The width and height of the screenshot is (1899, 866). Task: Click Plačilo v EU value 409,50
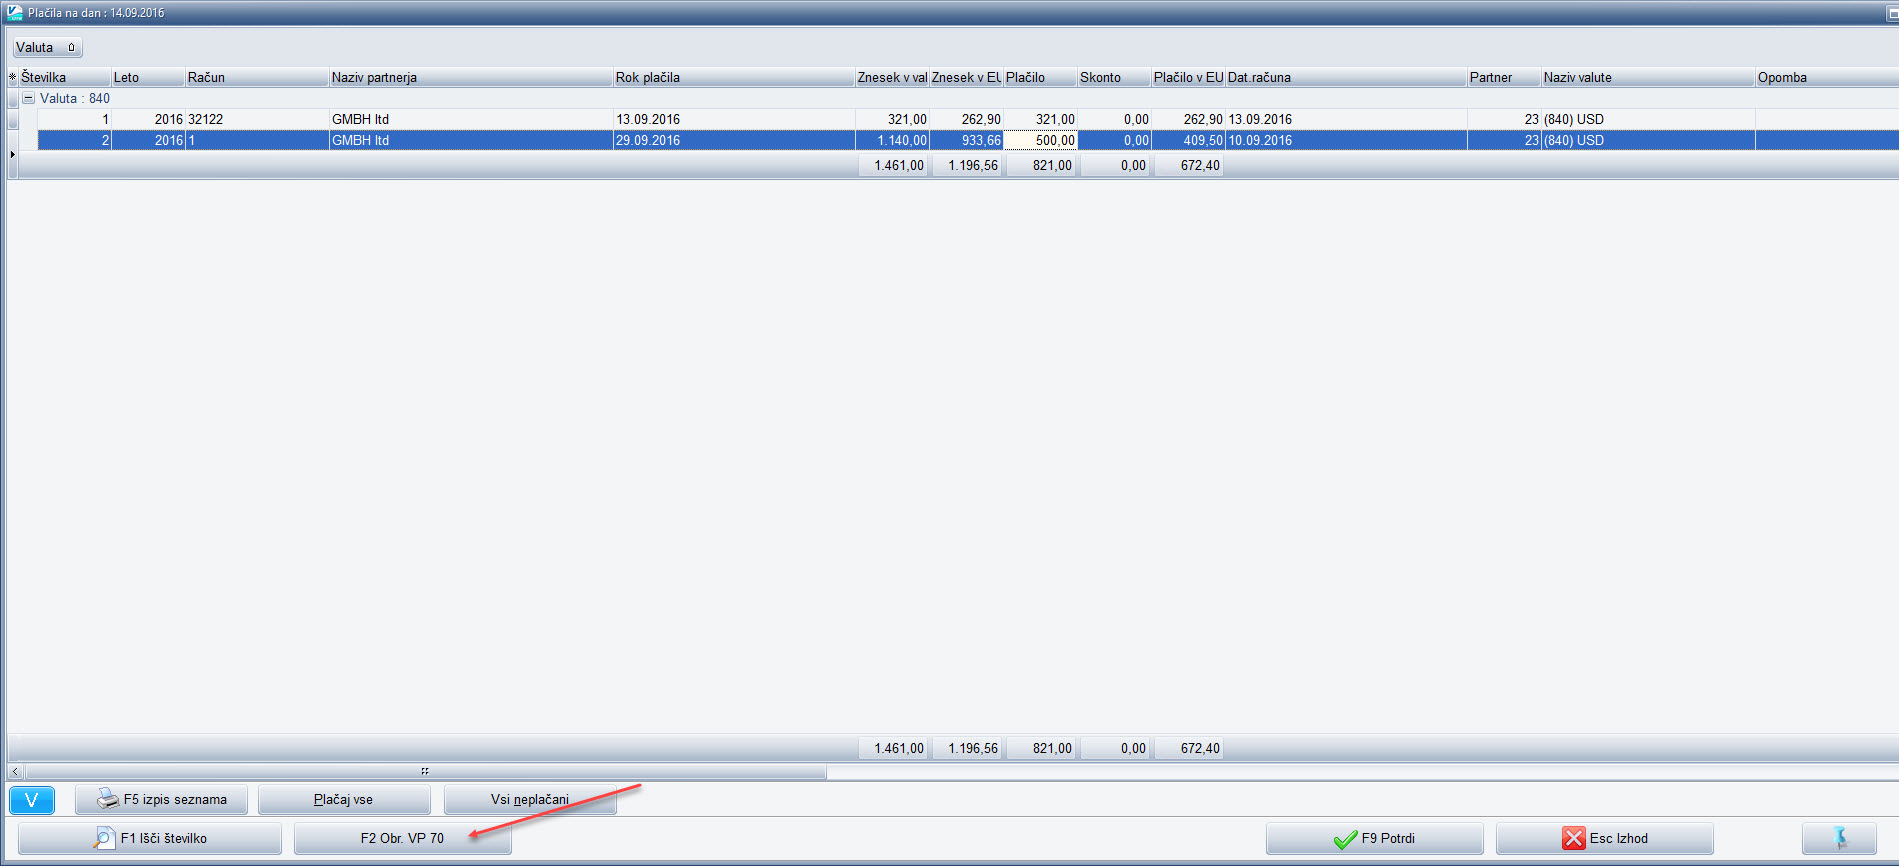pos(1188,140)
